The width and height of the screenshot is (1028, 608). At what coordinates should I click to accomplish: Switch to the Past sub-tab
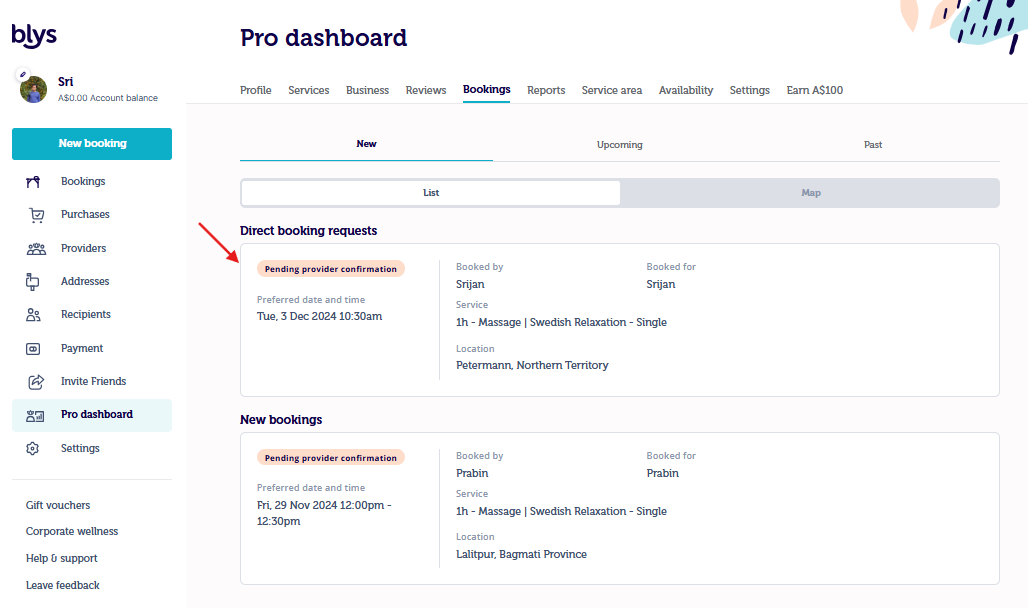[873, 144]
